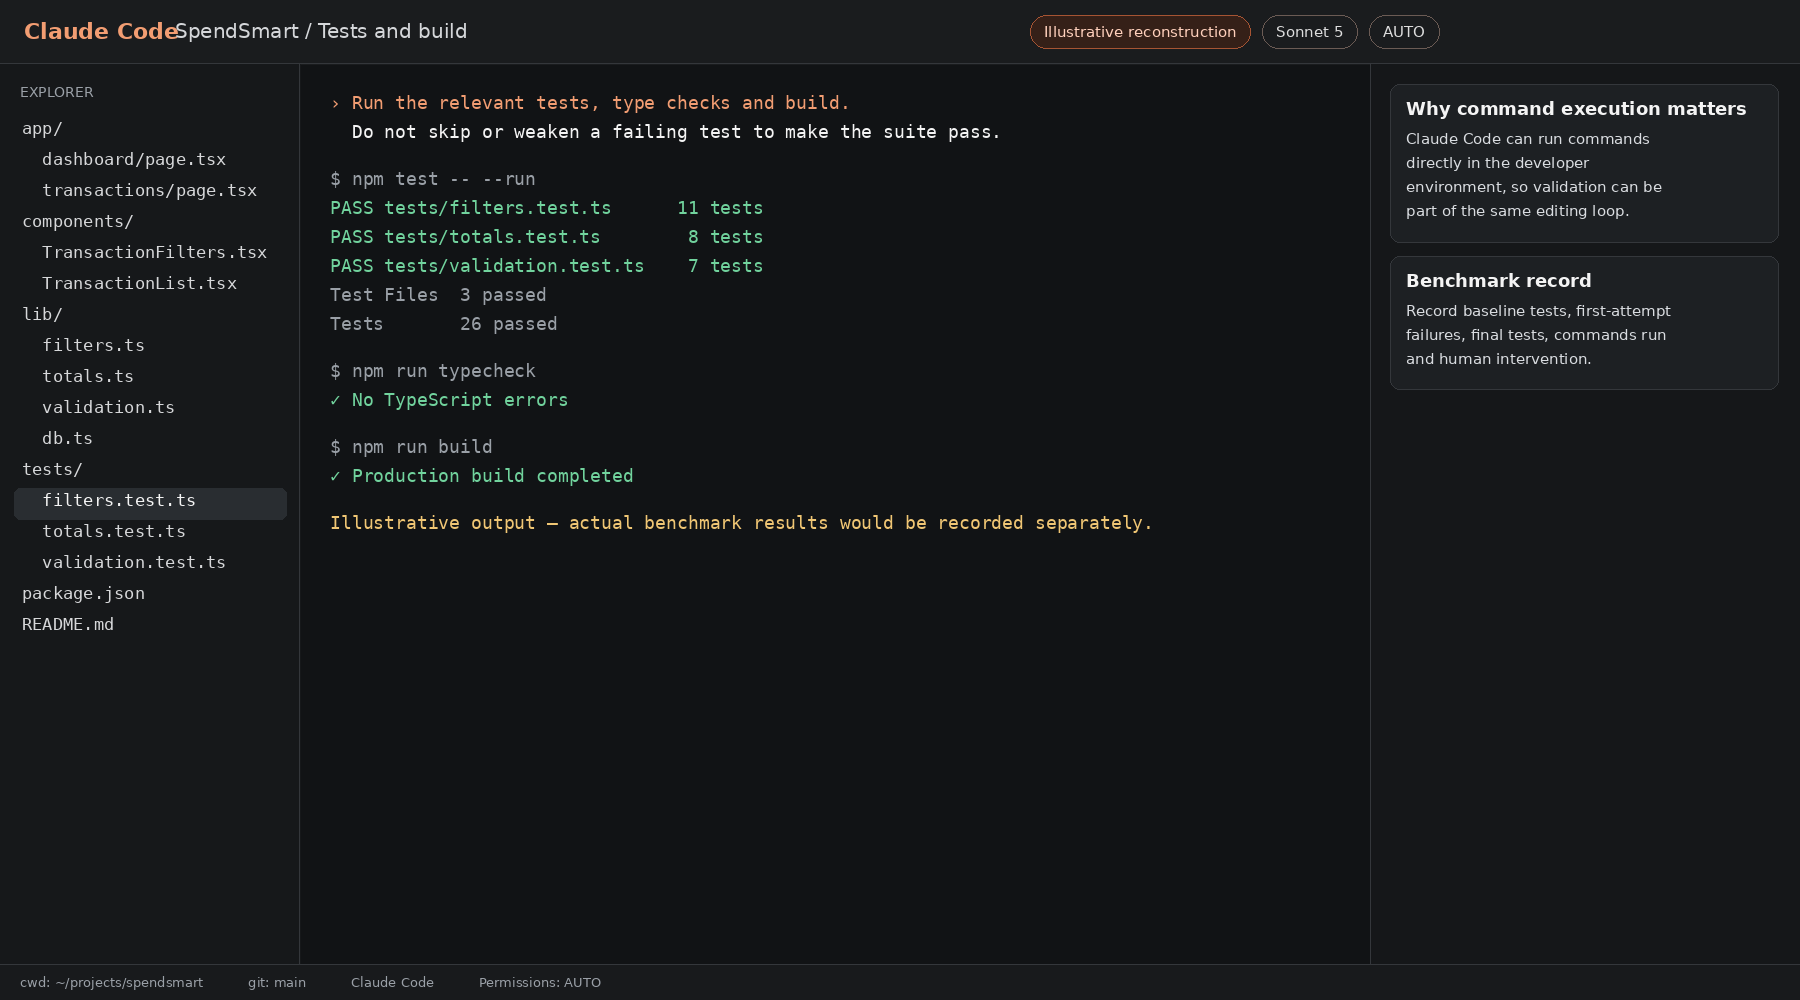This screenshot has width=1800, height=1000.
Task: Click 'Tests 26 passed' line
Action: tap(444, 324)
